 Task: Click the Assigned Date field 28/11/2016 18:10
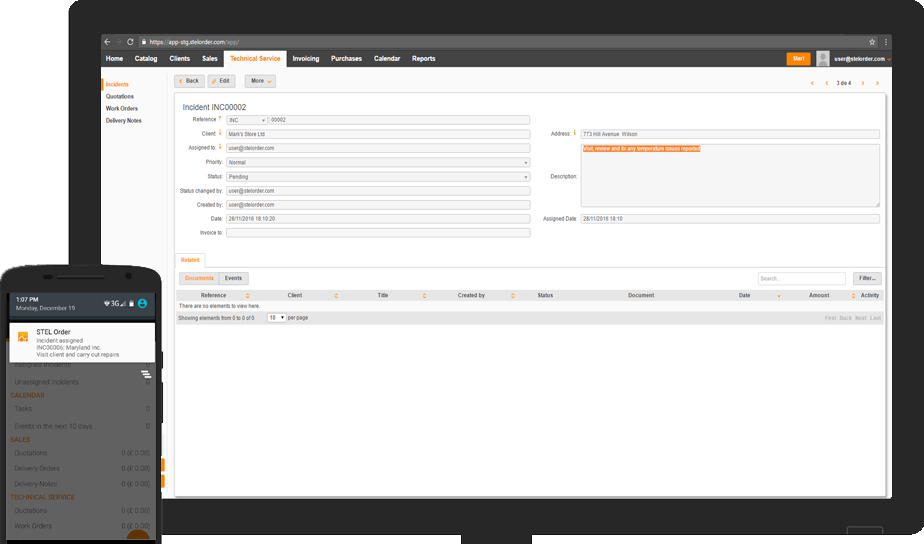point(730,219)
